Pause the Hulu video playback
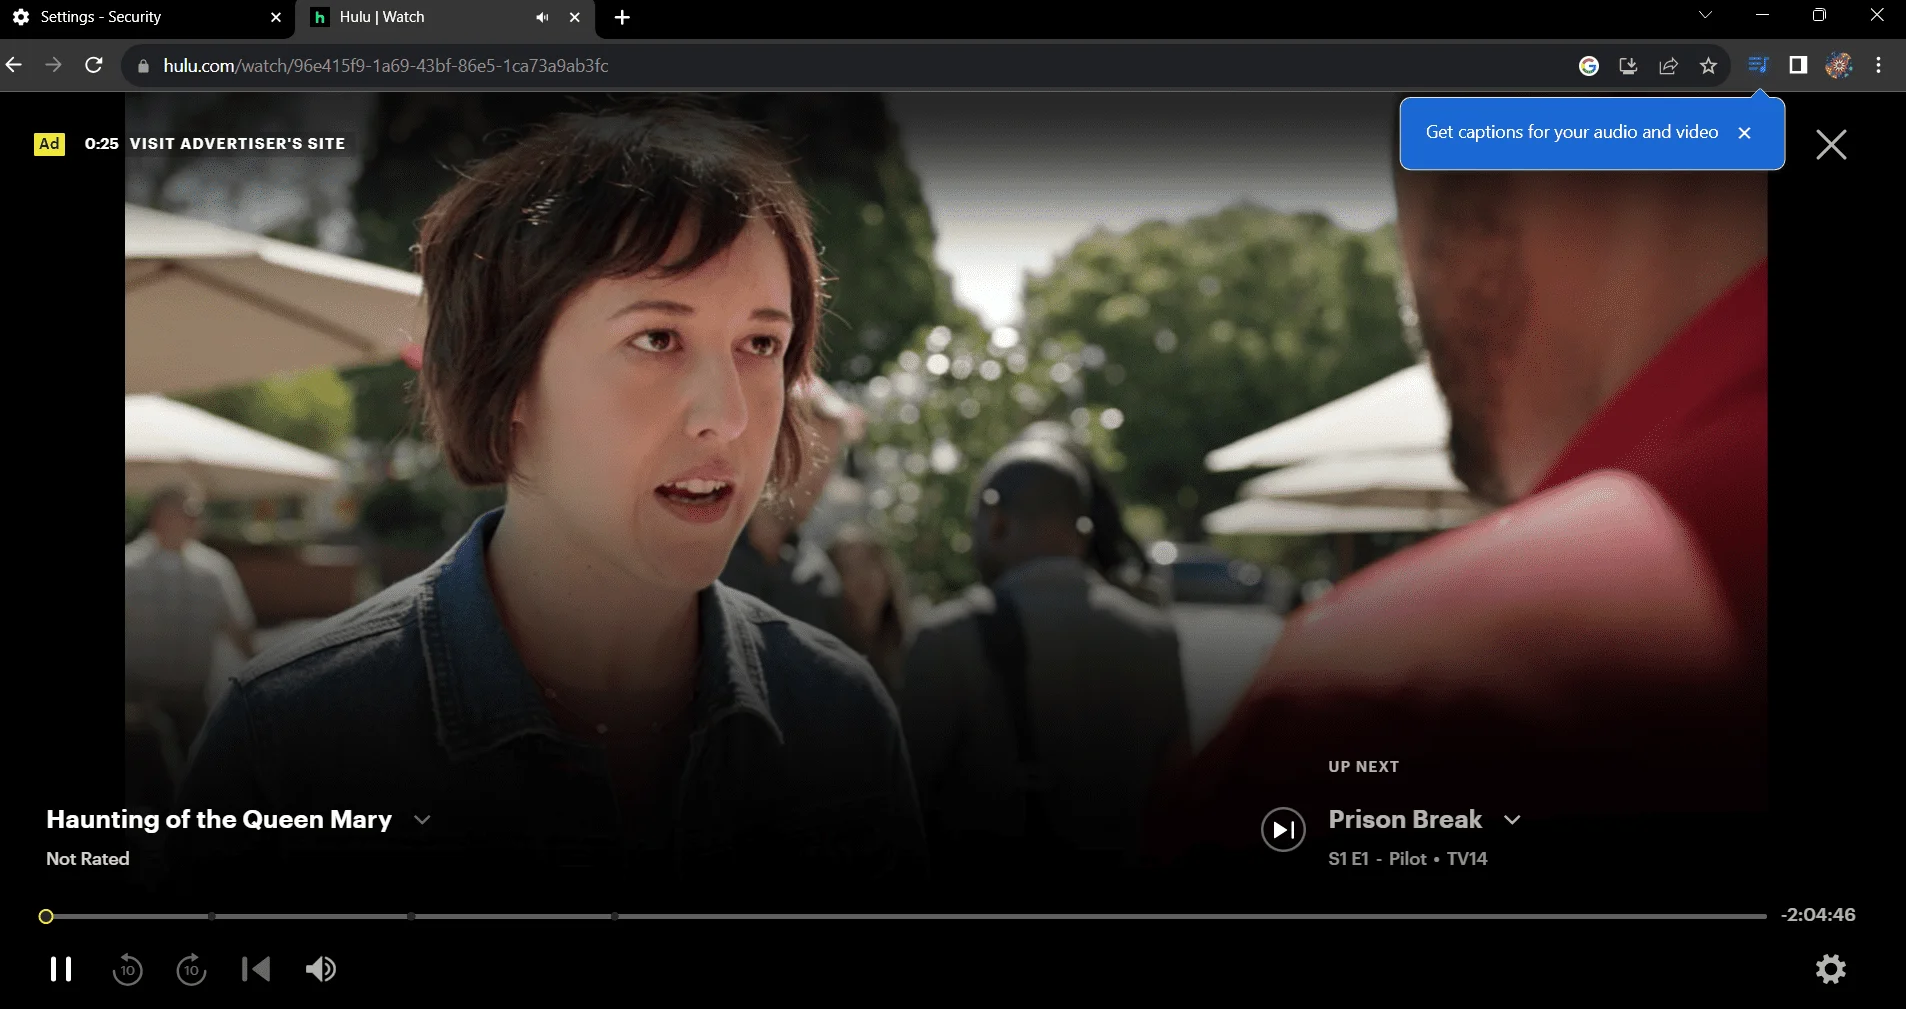 61,969
